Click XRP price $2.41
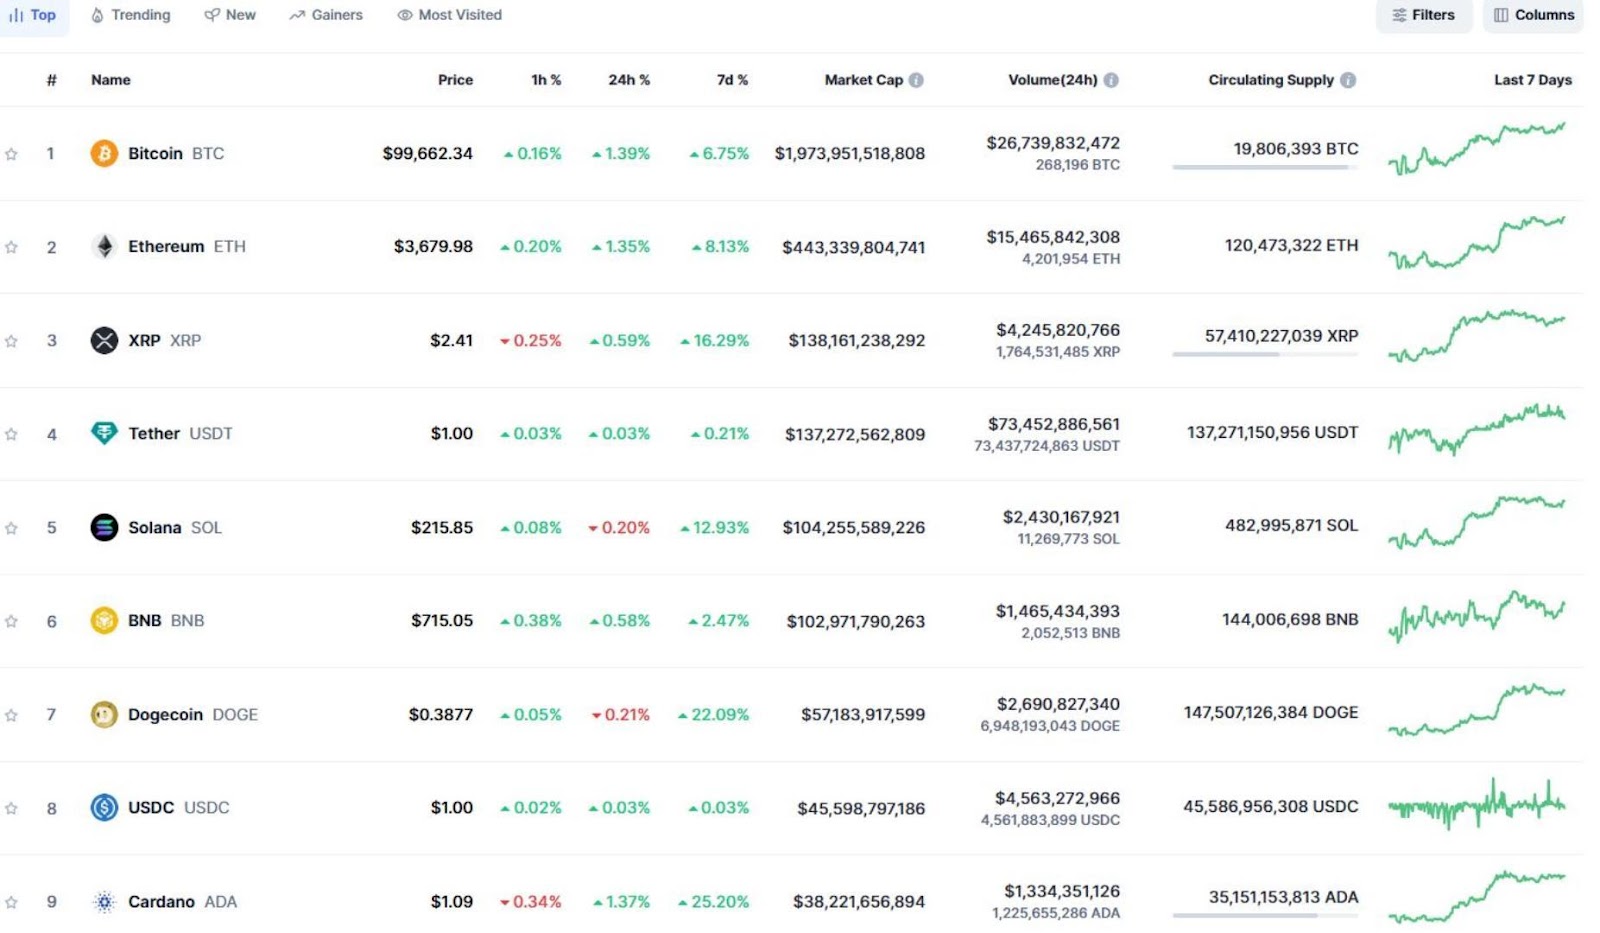Screen dimensions: 1600x933 (451, 340)
